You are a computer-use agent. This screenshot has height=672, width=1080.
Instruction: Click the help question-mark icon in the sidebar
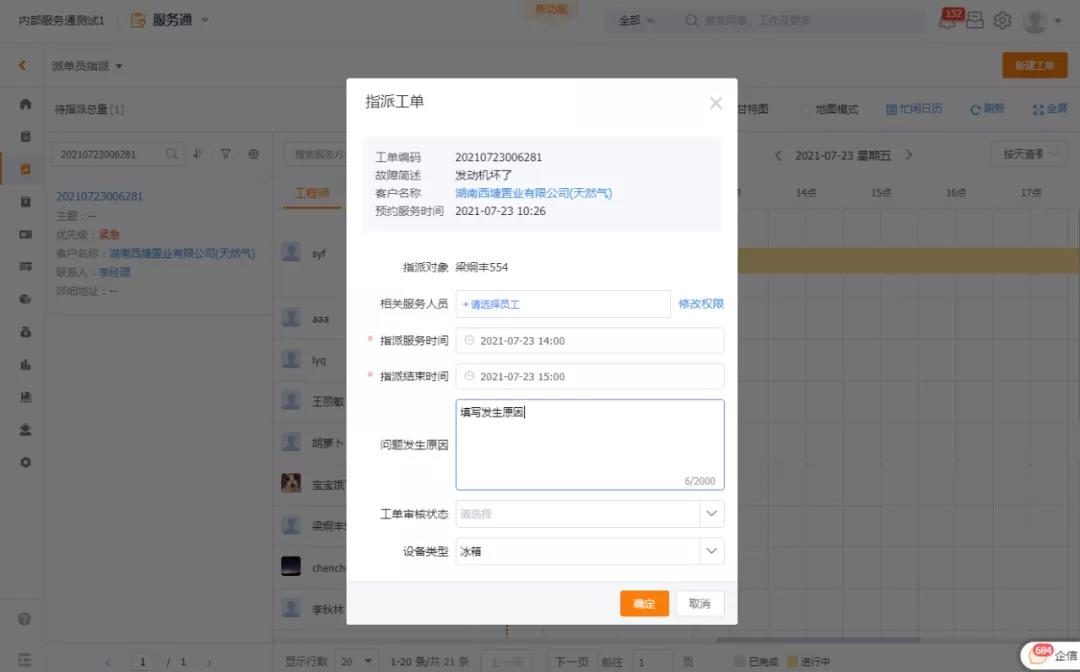click(25, 619)
